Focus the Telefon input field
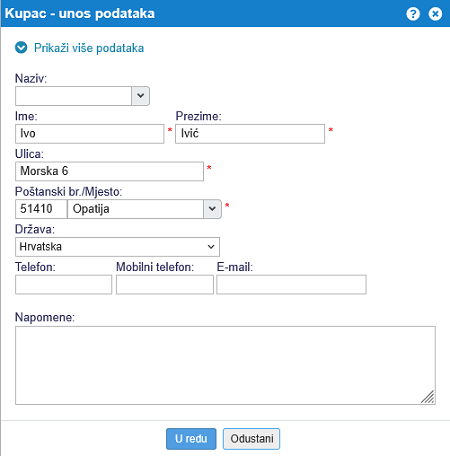Screen dimensions: 450x456 63,284
